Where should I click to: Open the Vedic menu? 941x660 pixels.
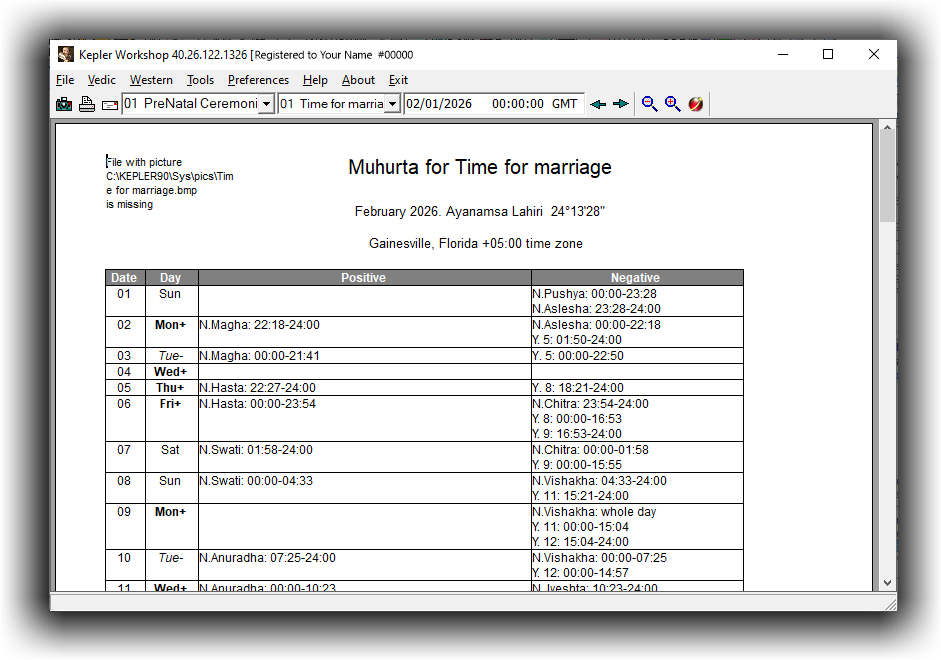pyautogui.click(x=101, y=80)
